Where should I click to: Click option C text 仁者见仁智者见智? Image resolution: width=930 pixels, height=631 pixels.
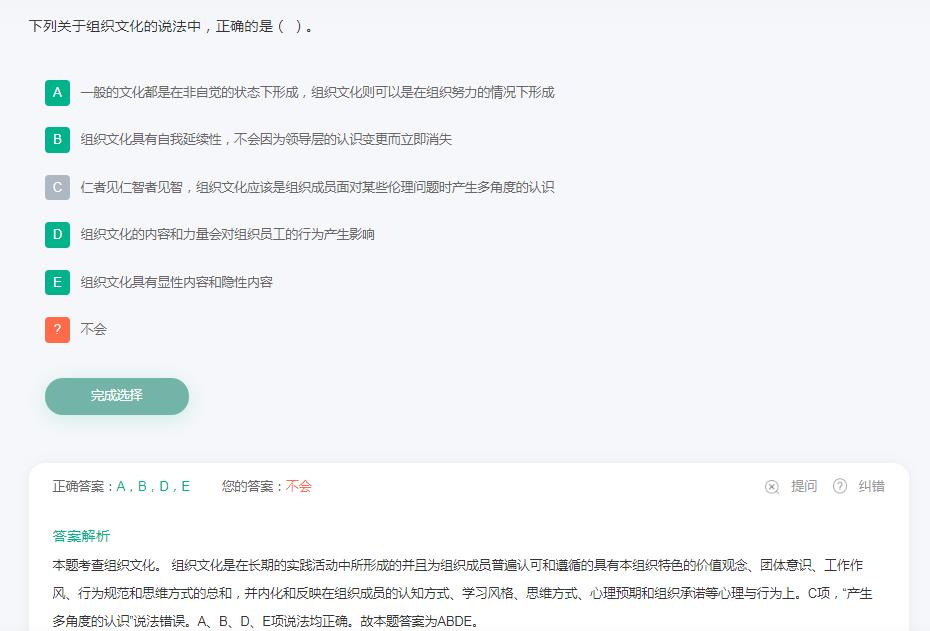317,187
